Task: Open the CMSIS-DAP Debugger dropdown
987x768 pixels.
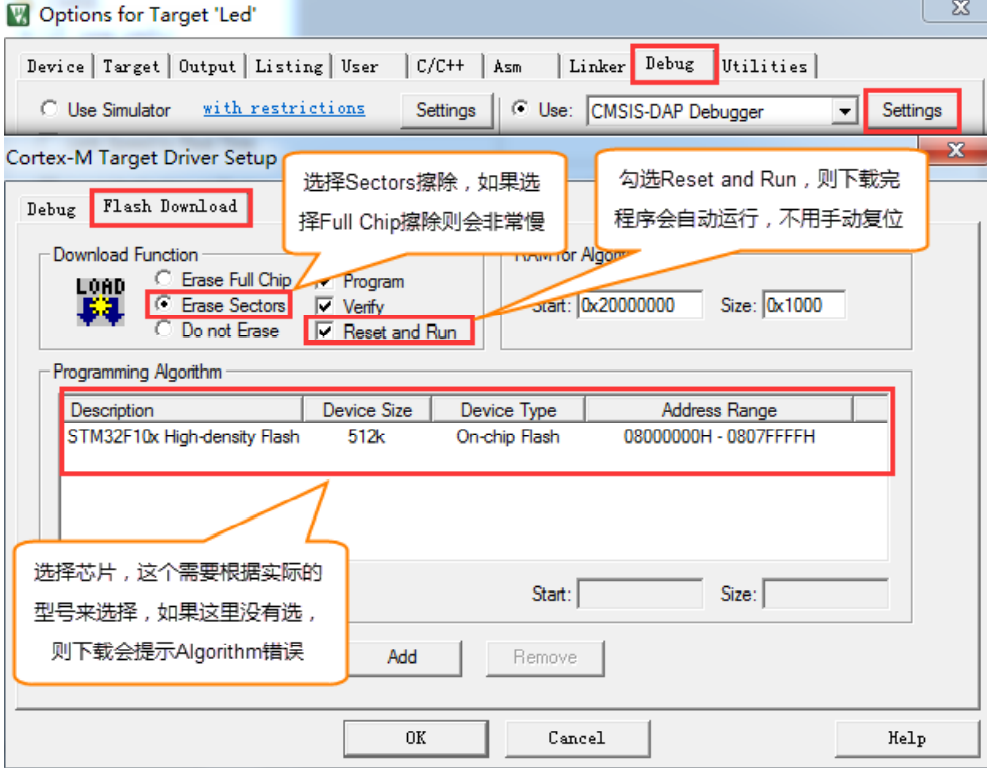Action: 845,112
